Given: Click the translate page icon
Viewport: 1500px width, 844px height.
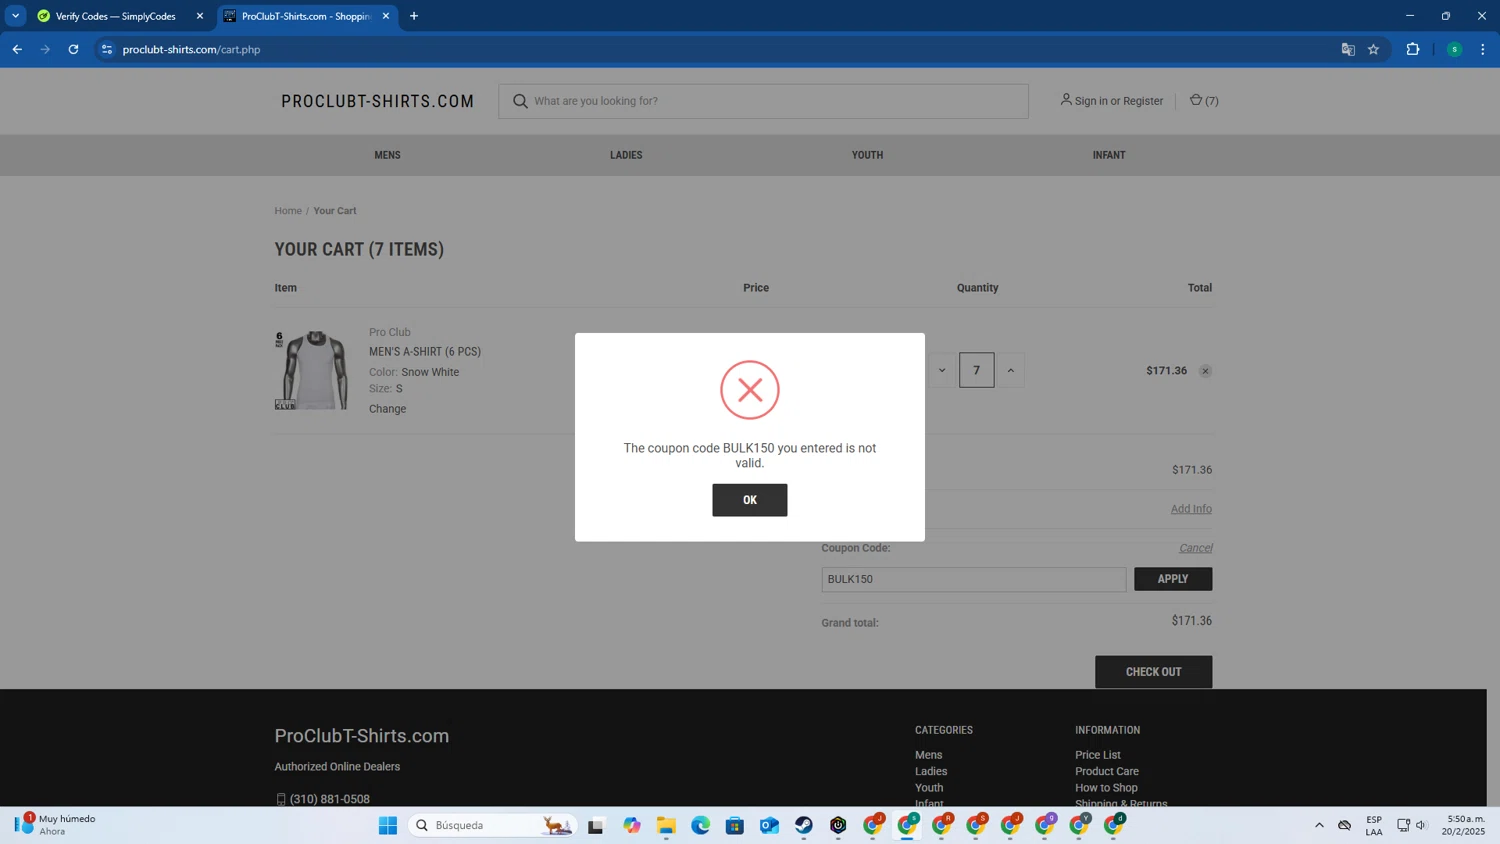Looking at the screenshot, I should pyautogui.click(x=1348, y=49).
